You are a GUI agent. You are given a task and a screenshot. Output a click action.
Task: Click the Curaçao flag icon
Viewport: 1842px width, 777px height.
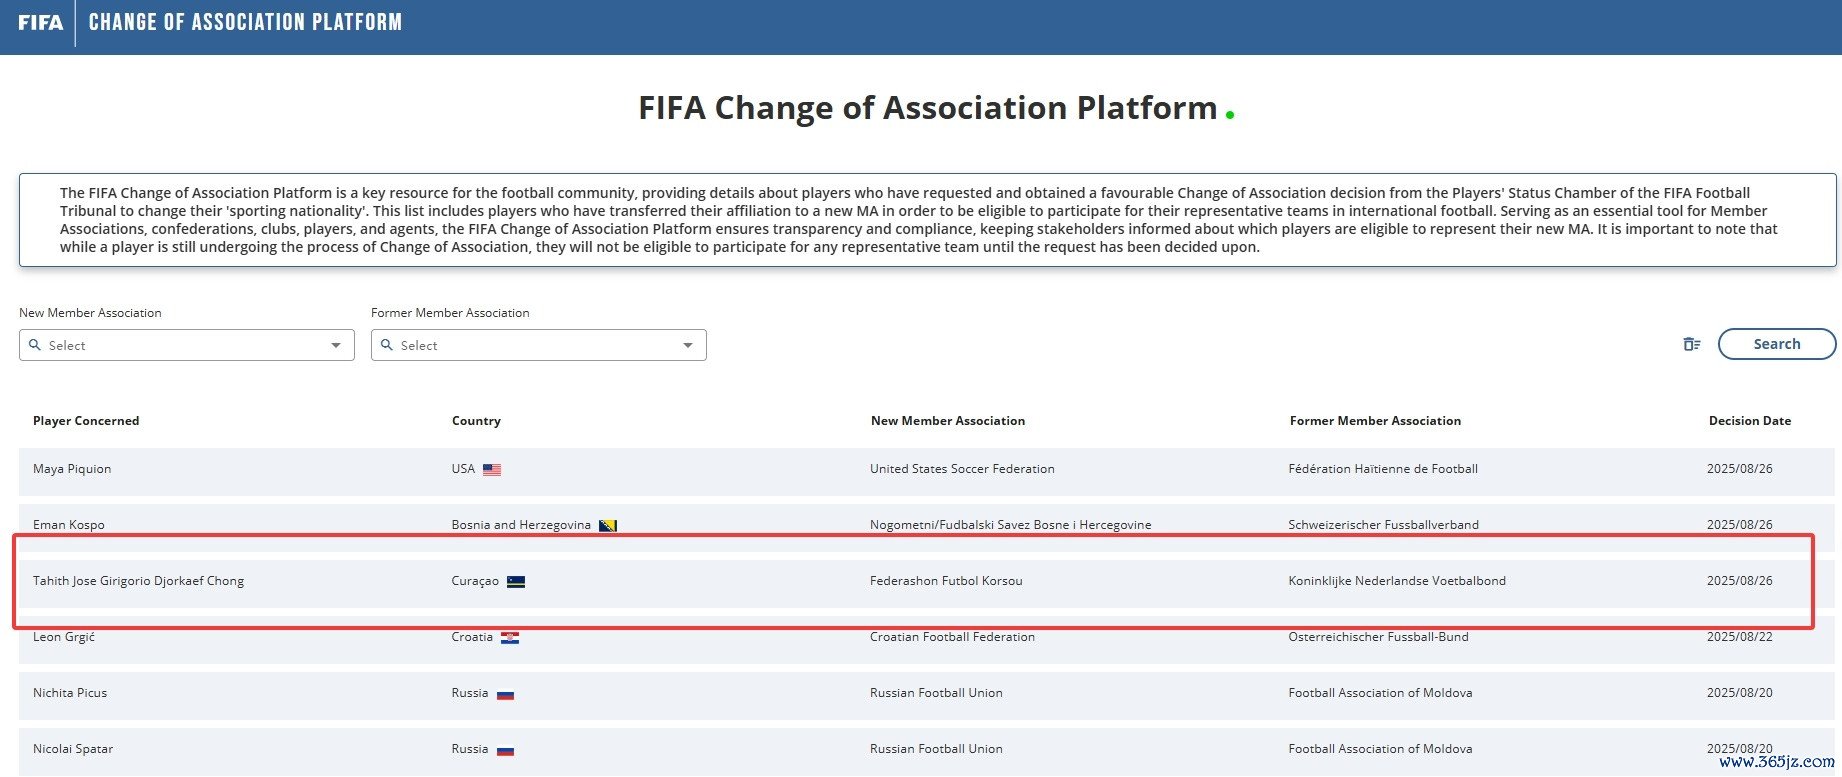[516, 582]
